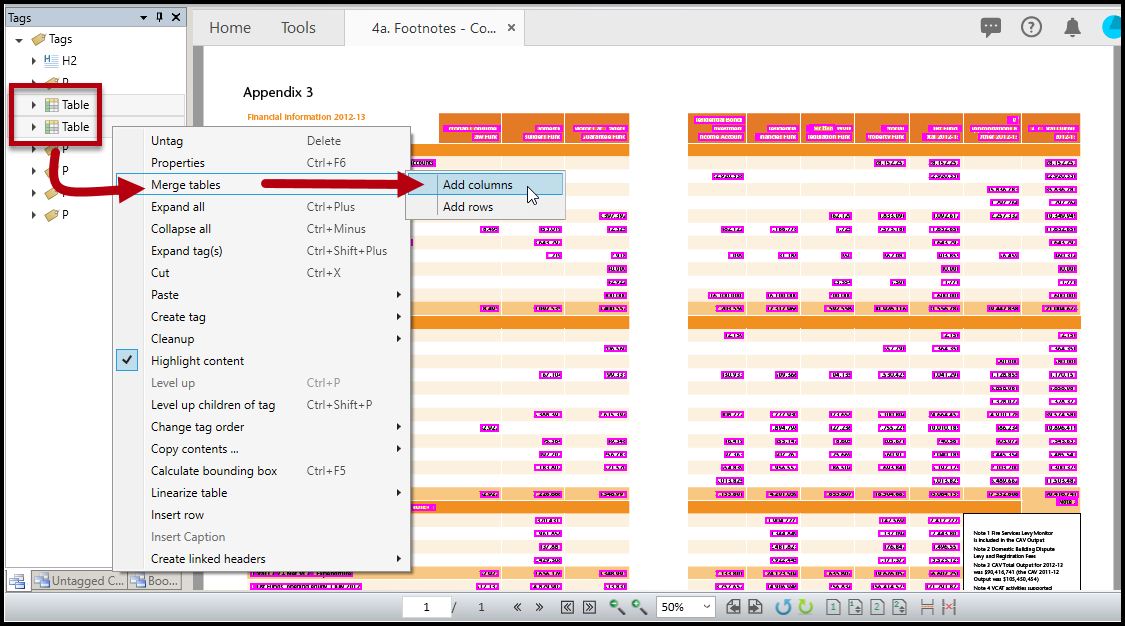1125x626 pixels.
Task: Click the boxed next view arrow icon
Action: pyautogui.click(x=589, y=607)
